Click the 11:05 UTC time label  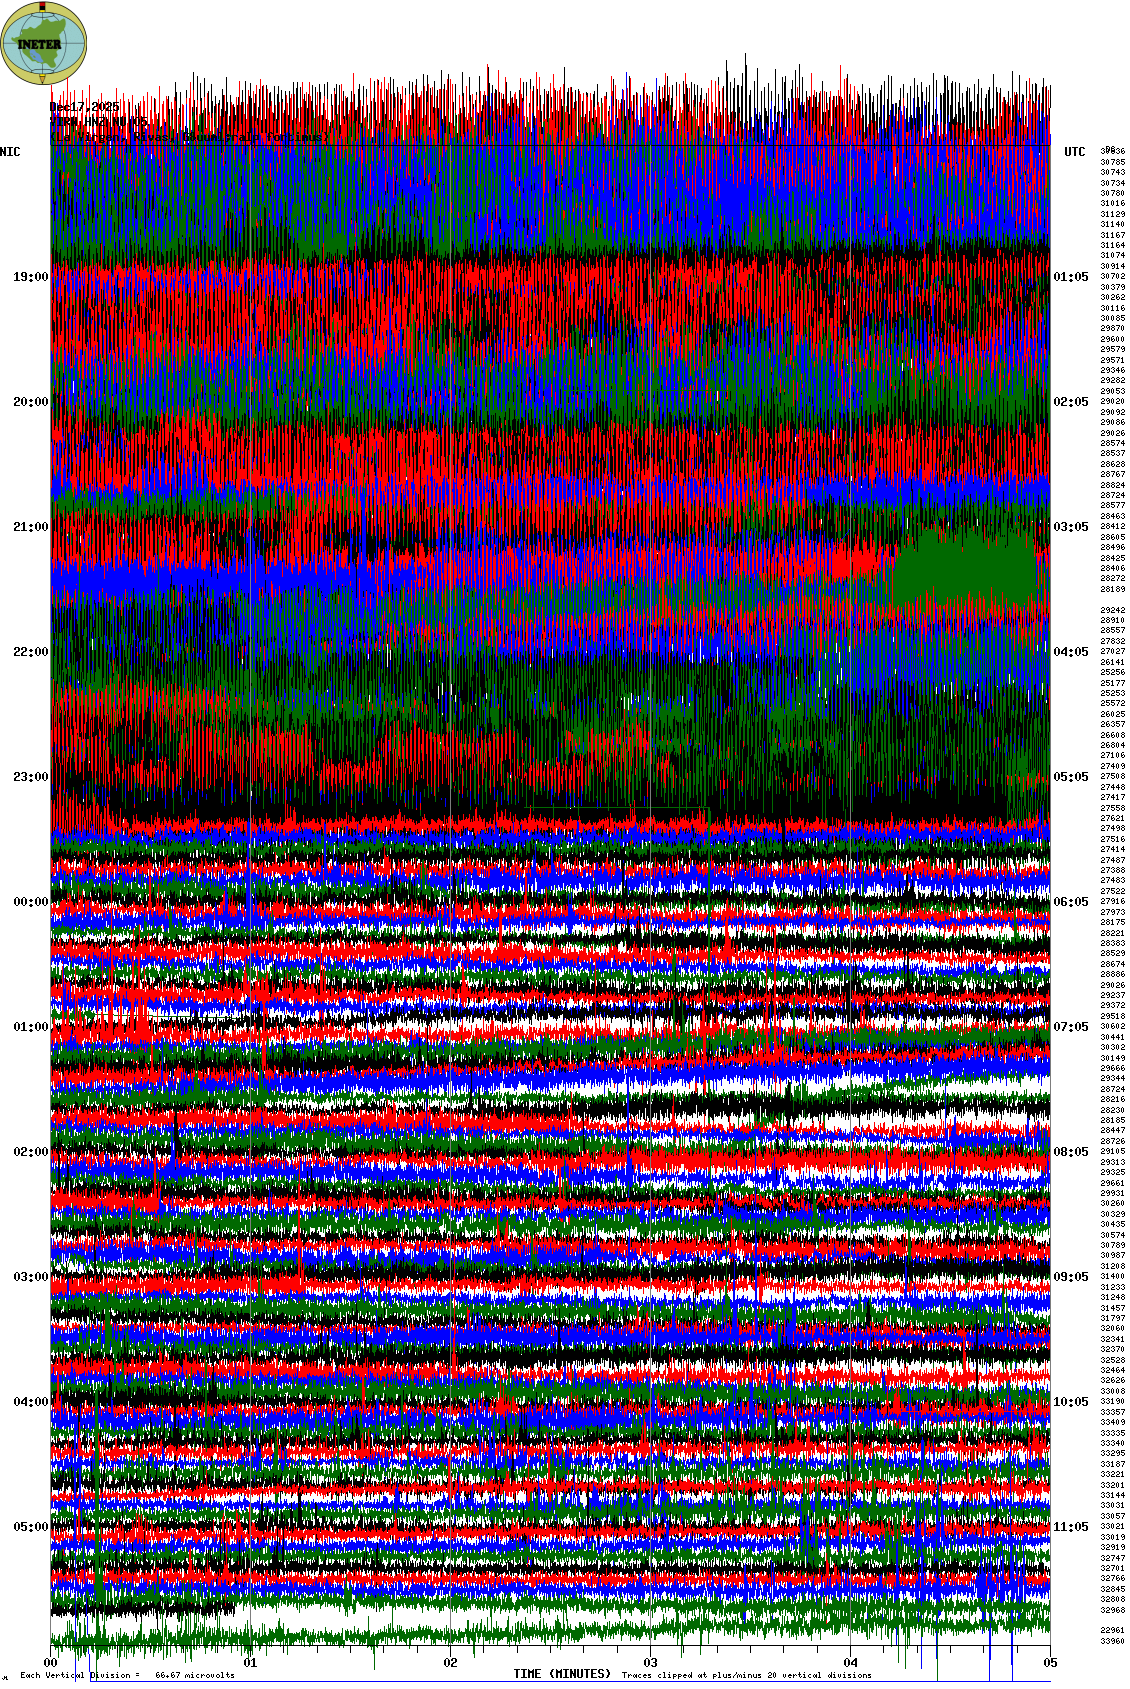tap(1071, 1527)
